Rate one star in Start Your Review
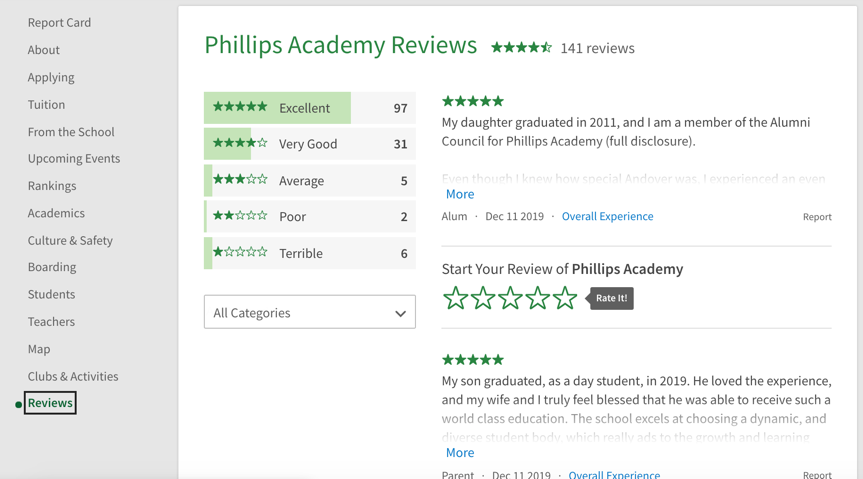Viewport: 863px width, 479px height. (x=455, y=298)
